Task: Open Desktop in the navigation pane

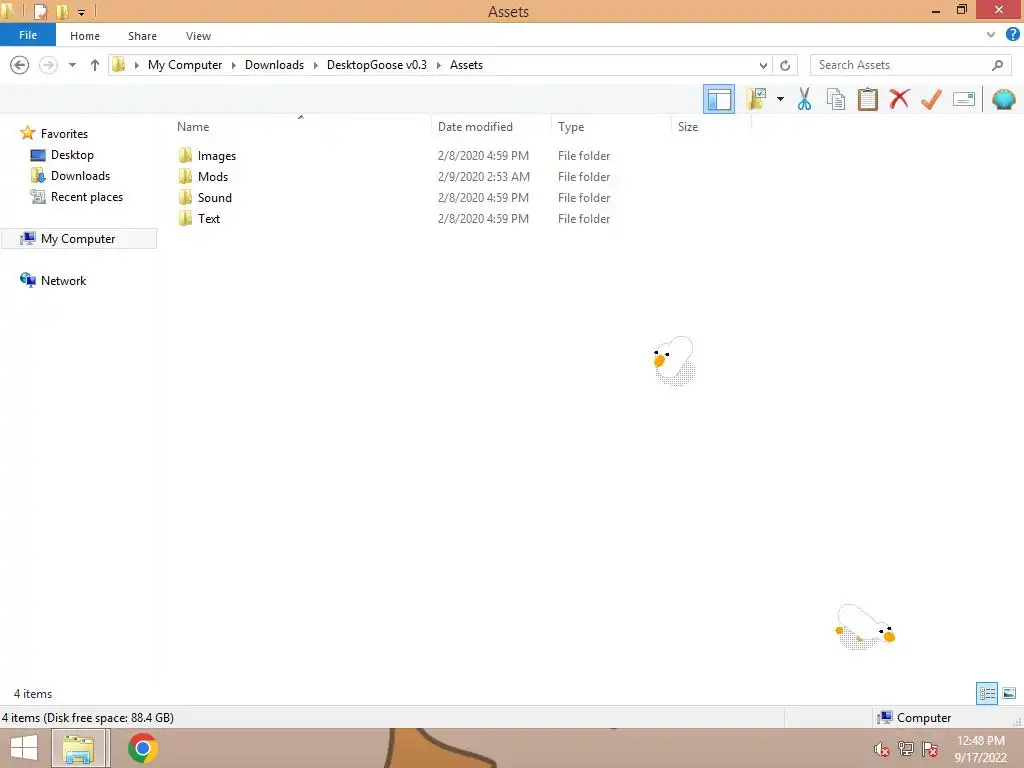Action: (x=72, y=155)
